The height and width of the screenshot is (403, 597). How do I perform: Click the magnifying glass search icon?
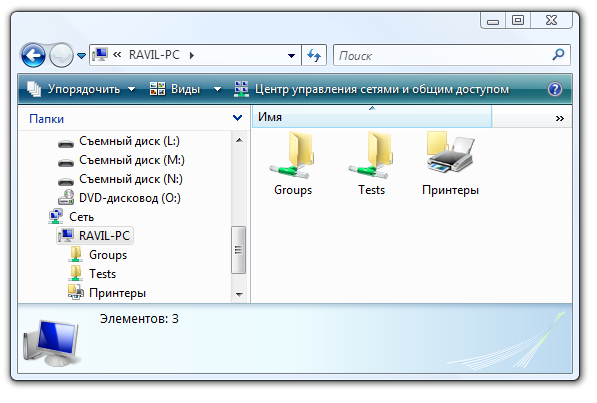pyautogui.click(x=558, y=55)
